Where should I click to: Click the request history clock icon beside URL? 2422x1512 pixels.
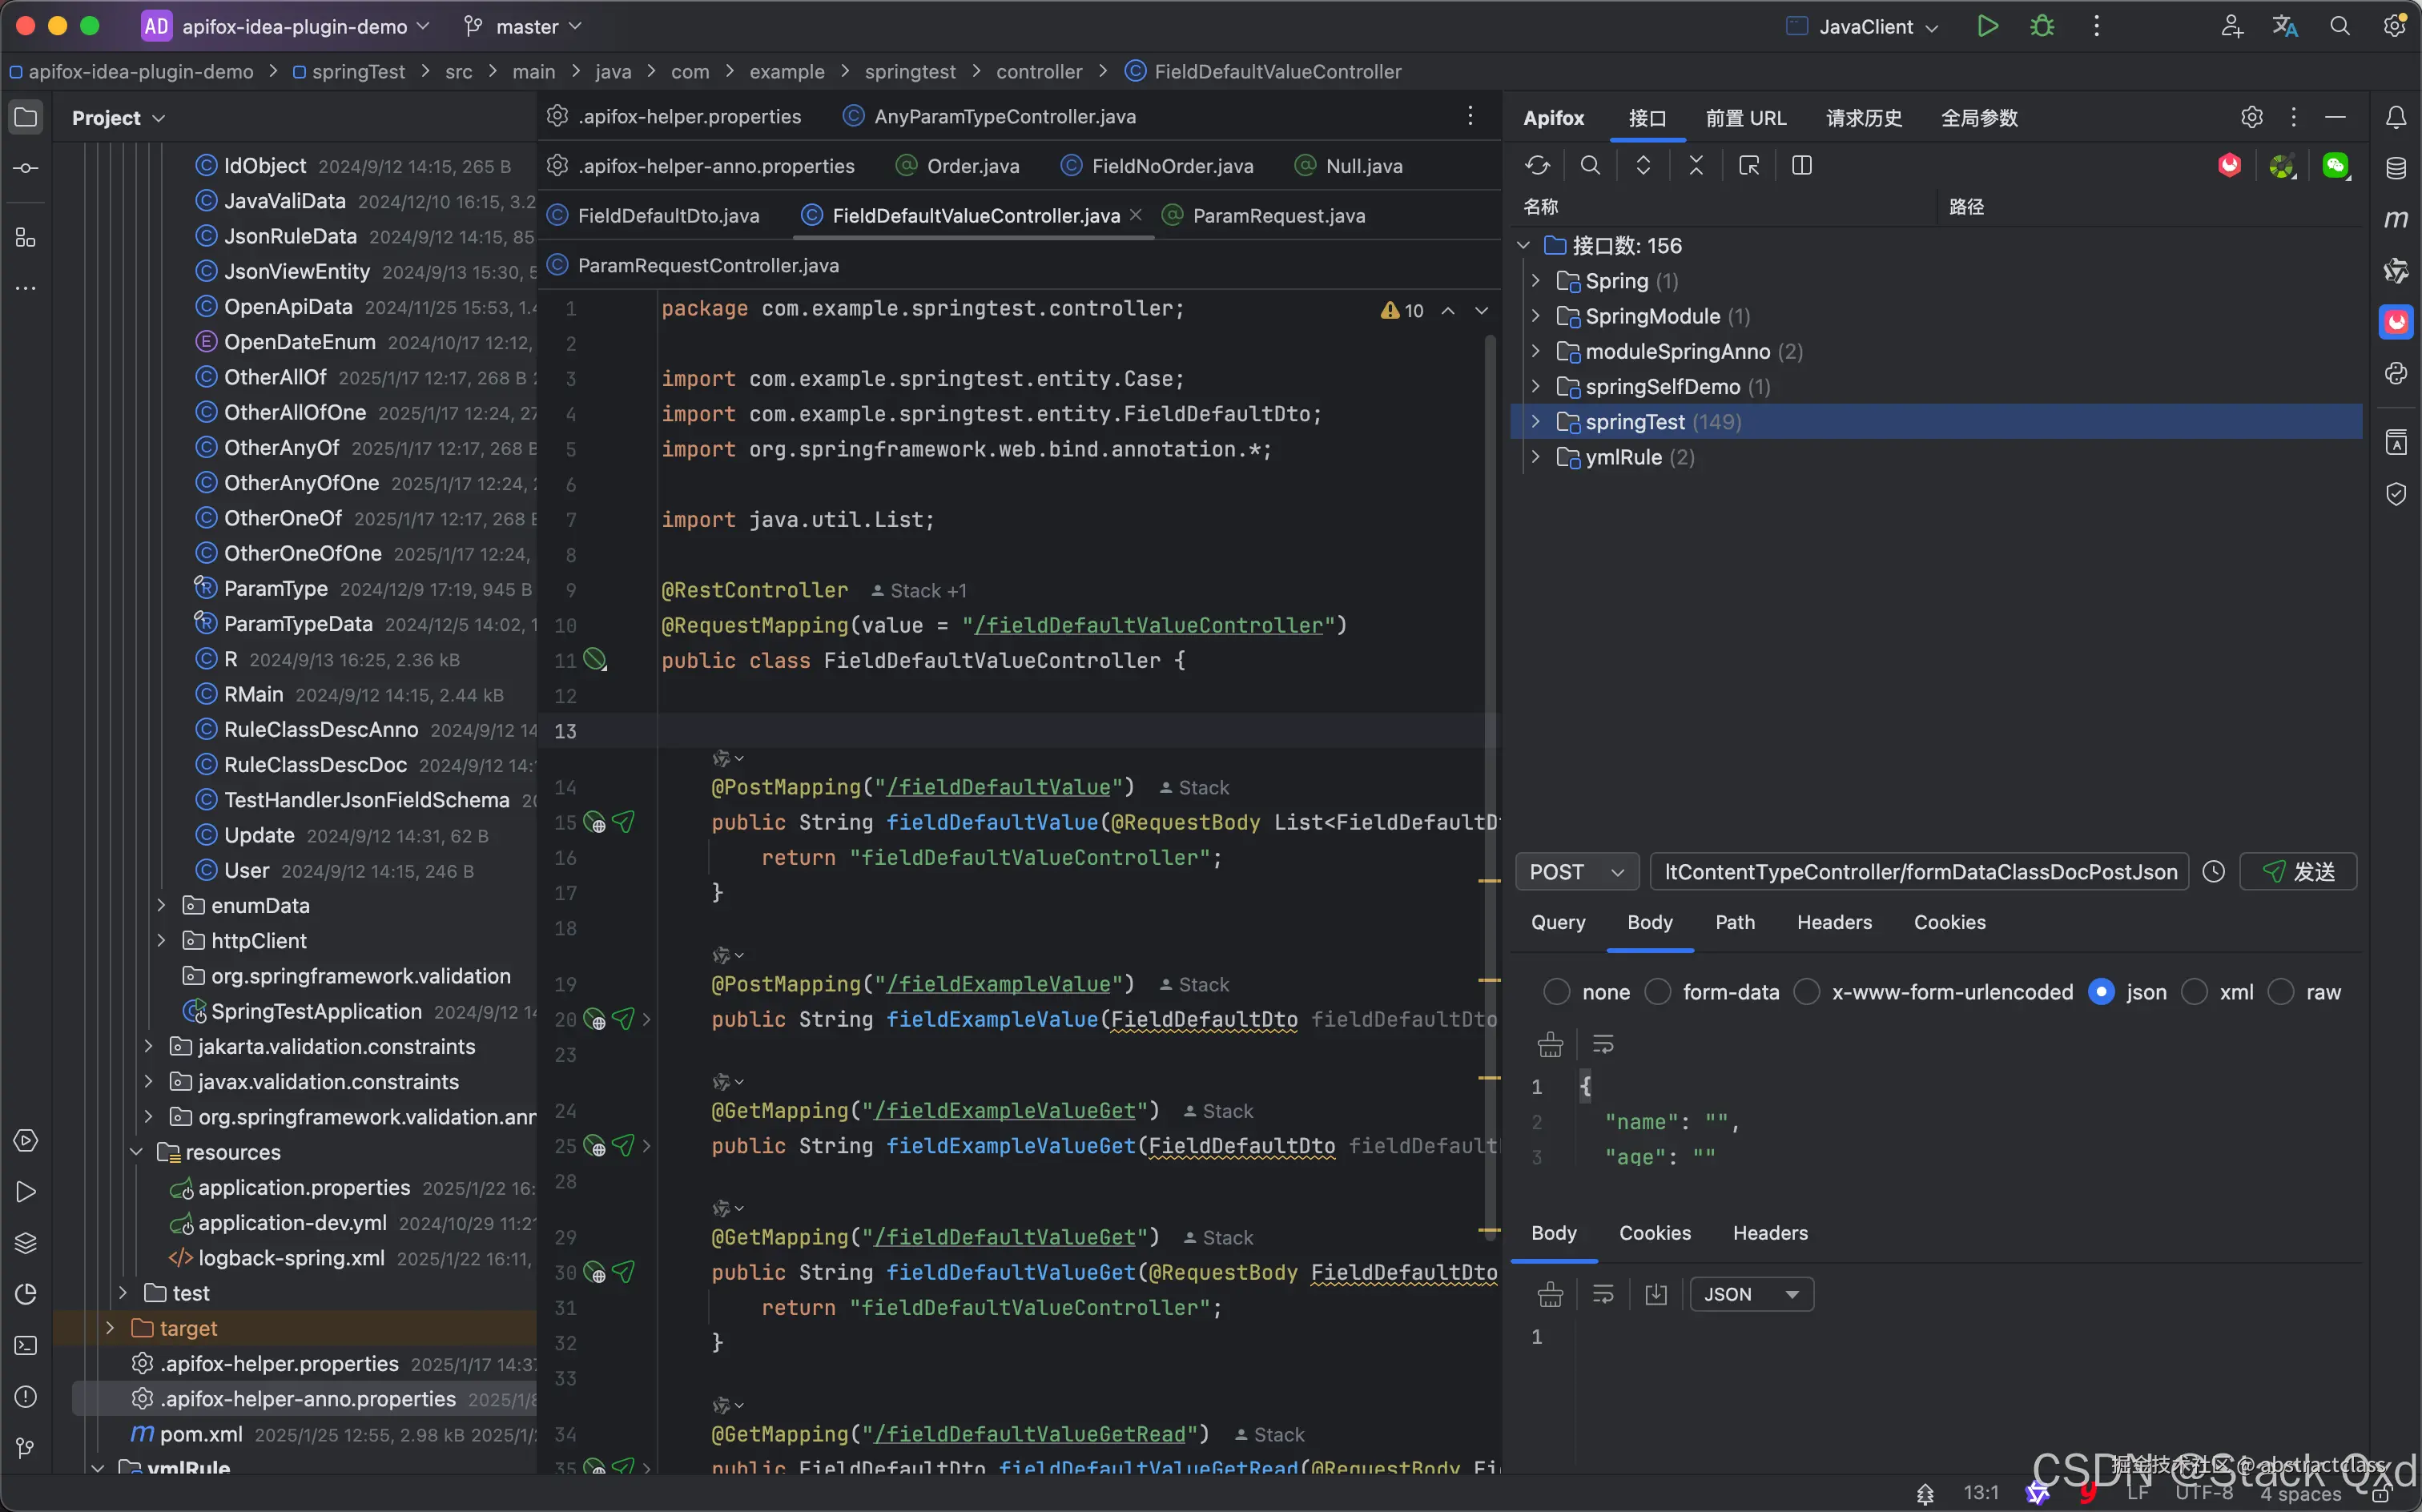click(2214, 872)
